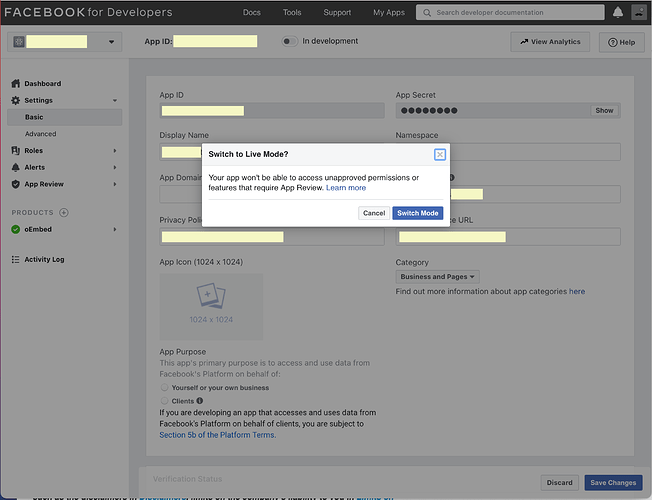
Task: Click the Privacy Policy URL field
Action: click(272, 237)
